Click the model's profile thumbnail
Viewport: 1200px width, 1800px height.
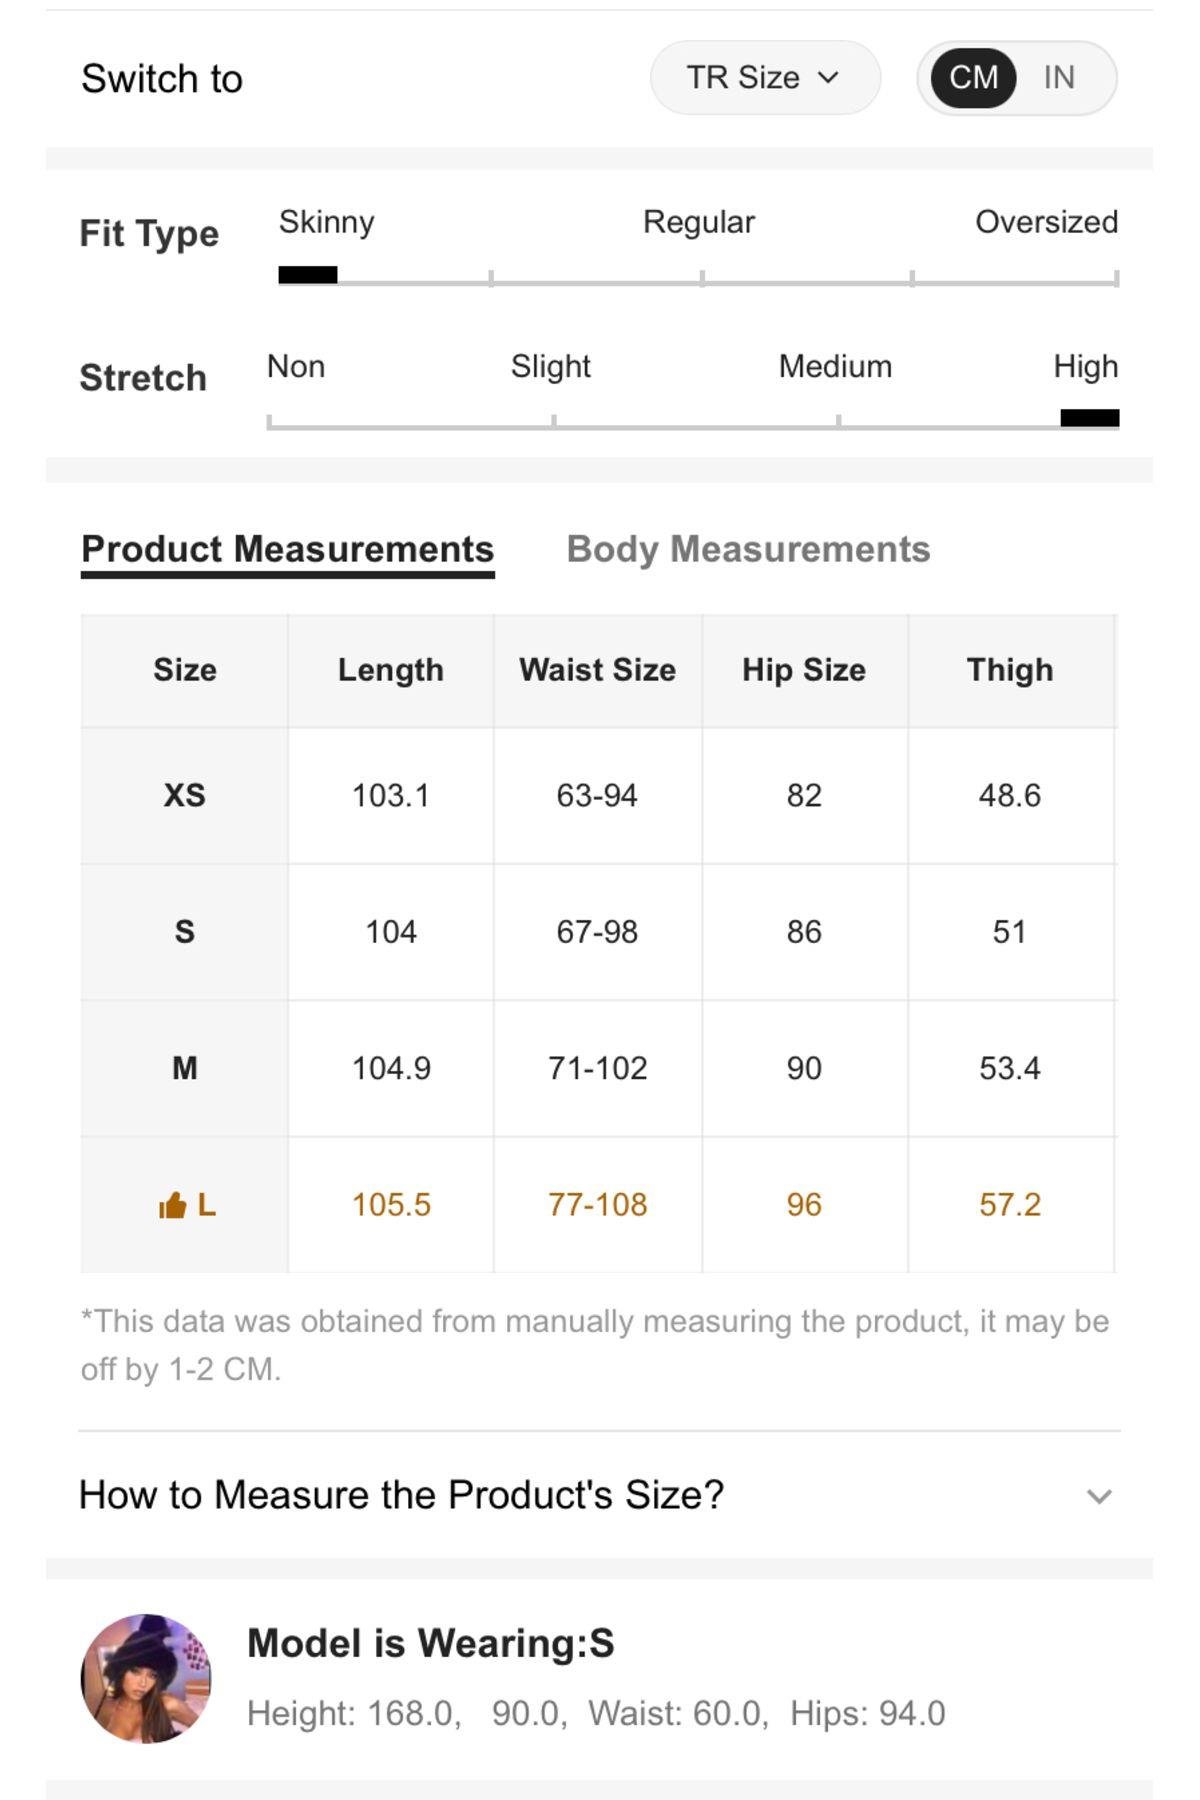(x=146, y=1678)
